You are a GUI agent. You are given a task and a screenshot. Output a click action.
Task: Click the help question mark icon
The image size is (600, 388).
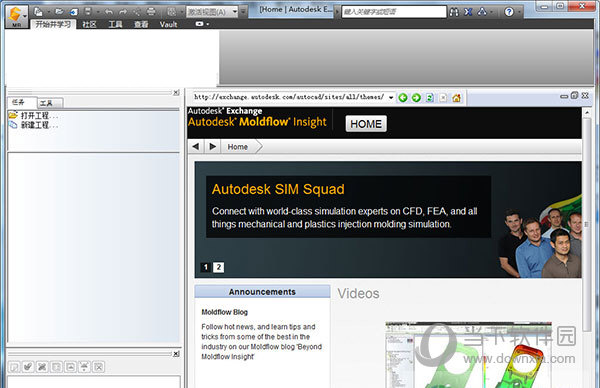coord(509,12)
